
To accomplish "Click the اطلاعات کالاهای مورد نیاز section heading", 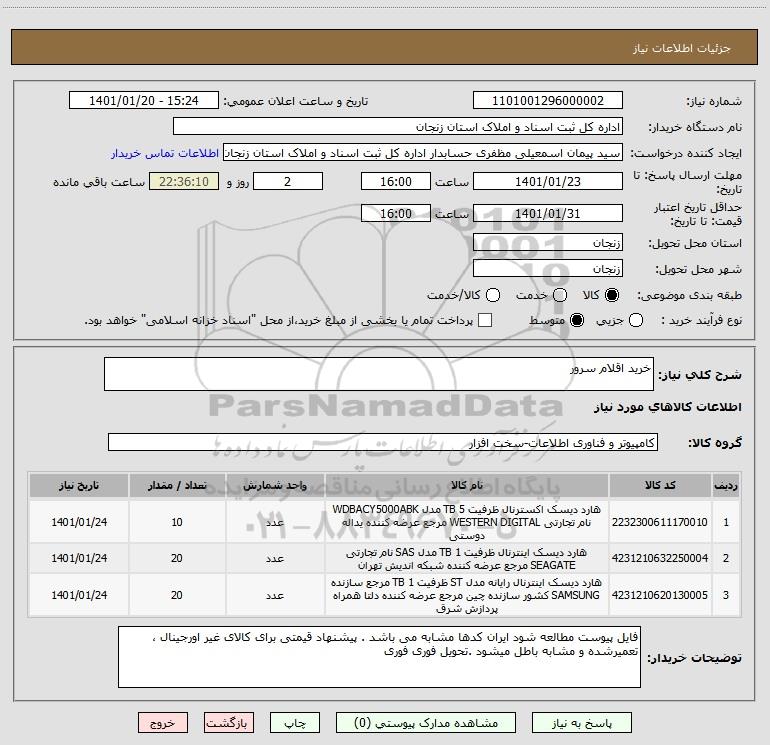I will point(668,407).
